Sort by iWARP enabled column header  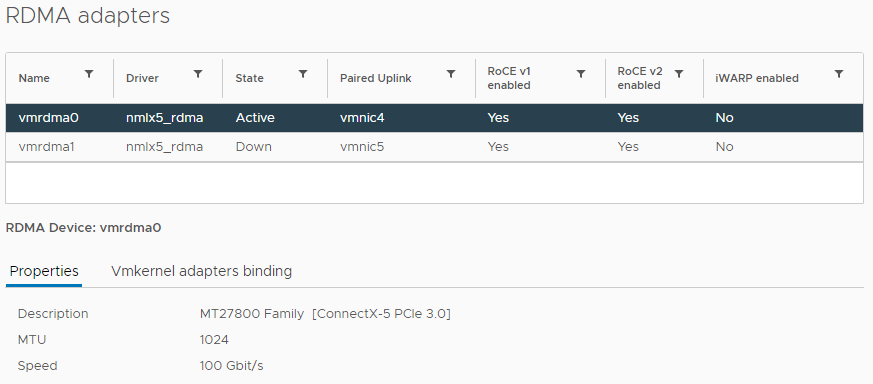point(757,78)
